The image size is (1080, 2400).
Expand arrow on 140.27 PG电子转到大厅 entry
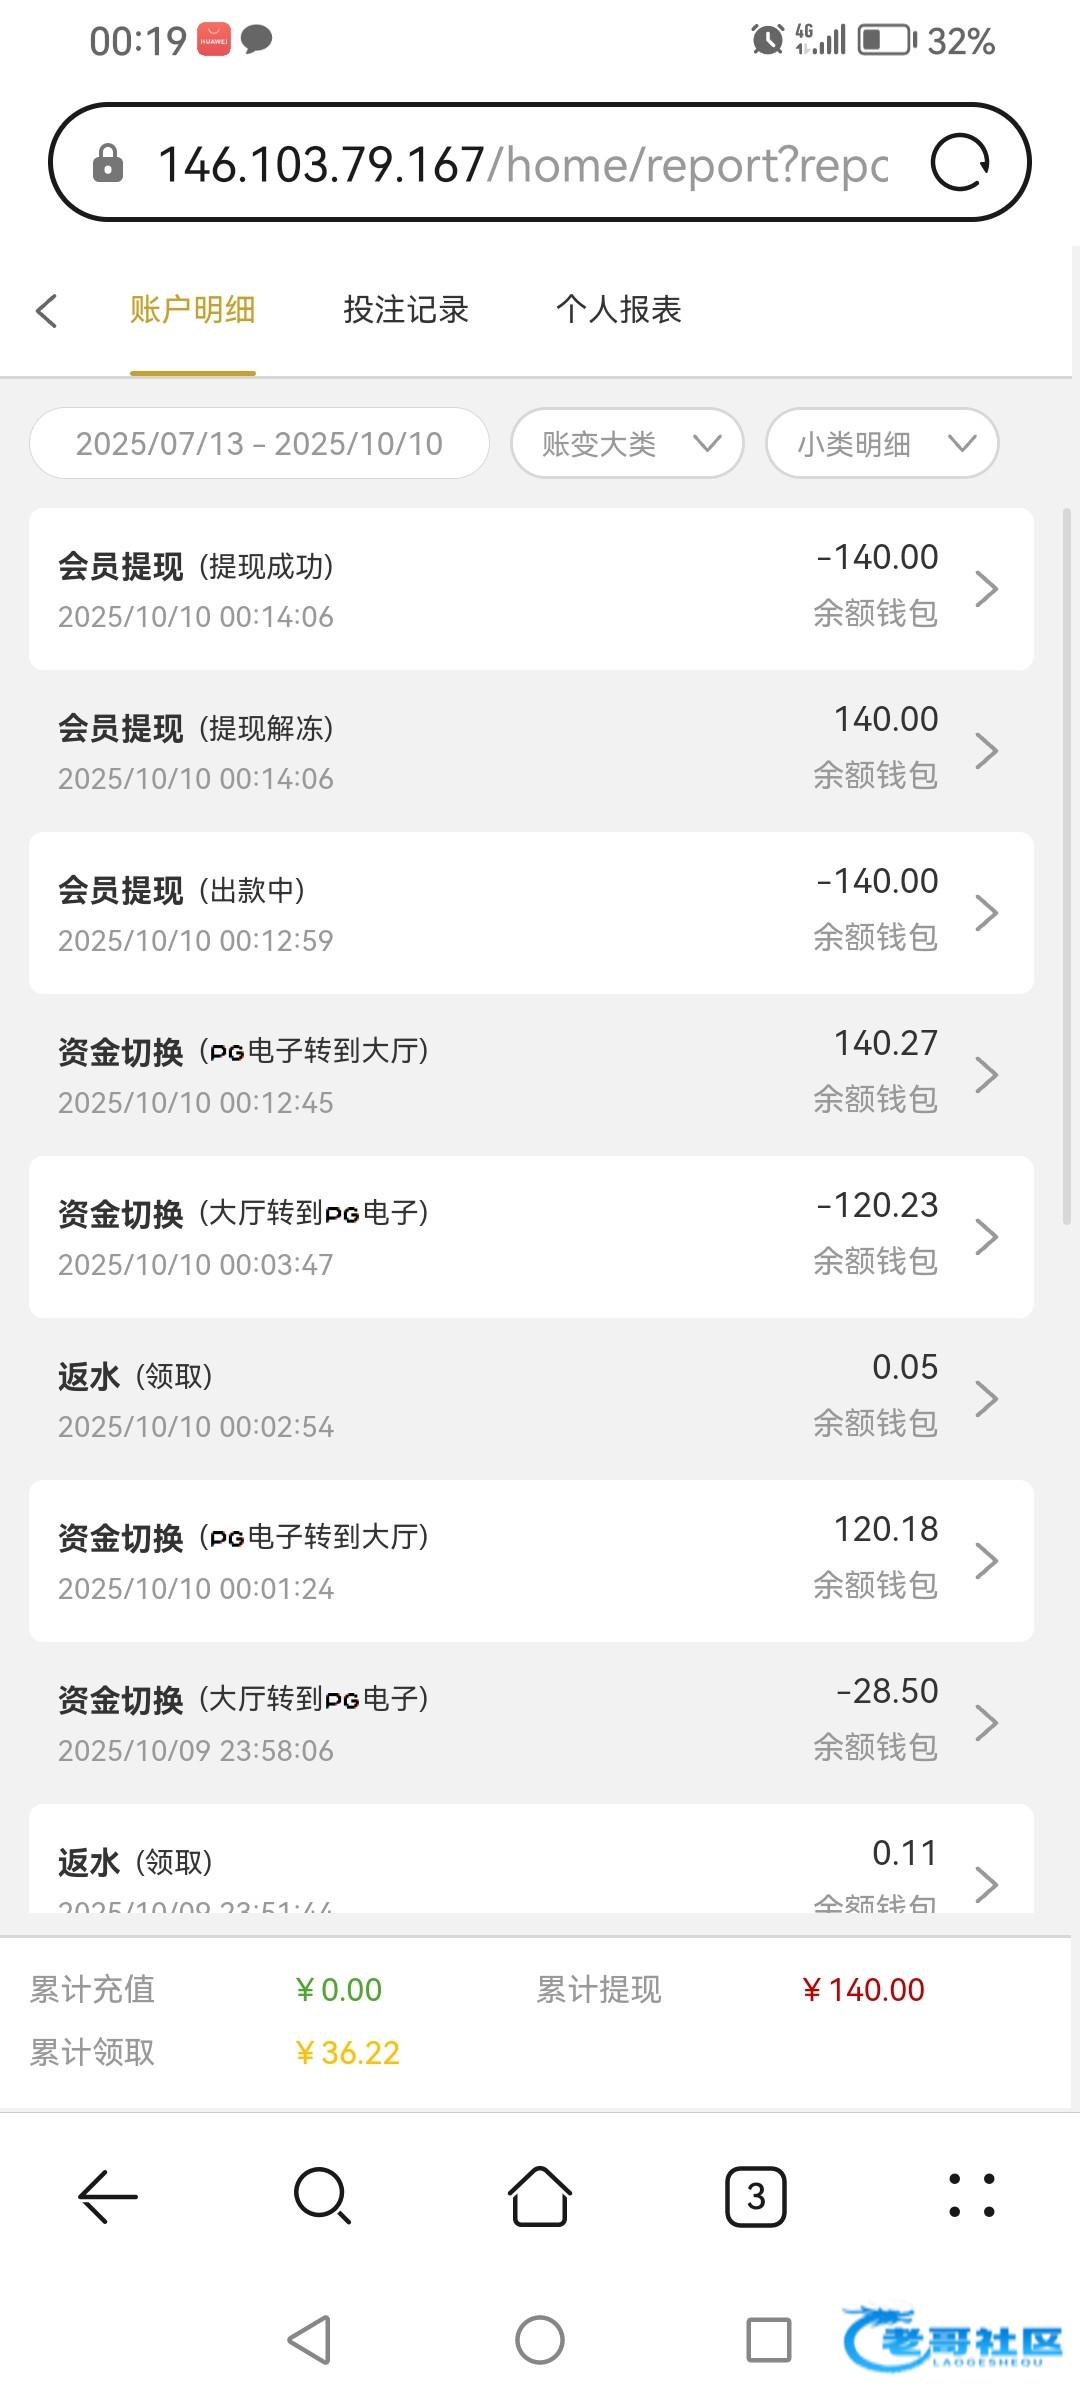(986, 1075)
